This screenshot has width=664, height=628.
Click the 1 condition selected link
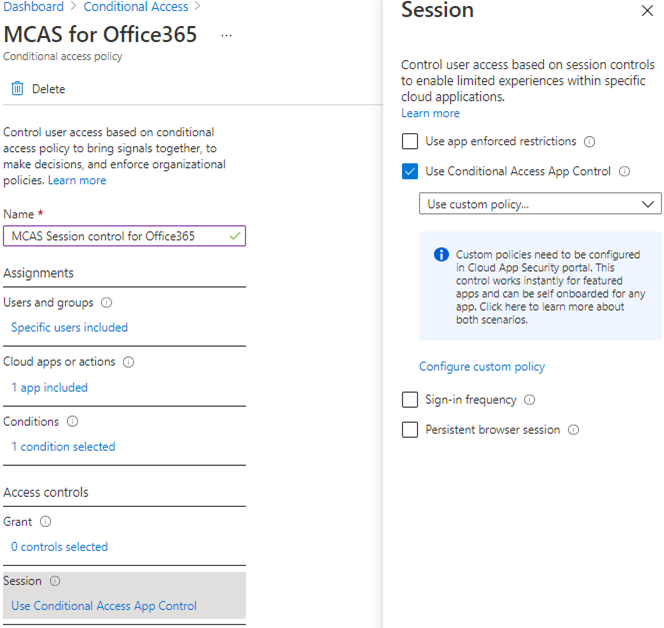pyautogui.click(x=63, y=447)
